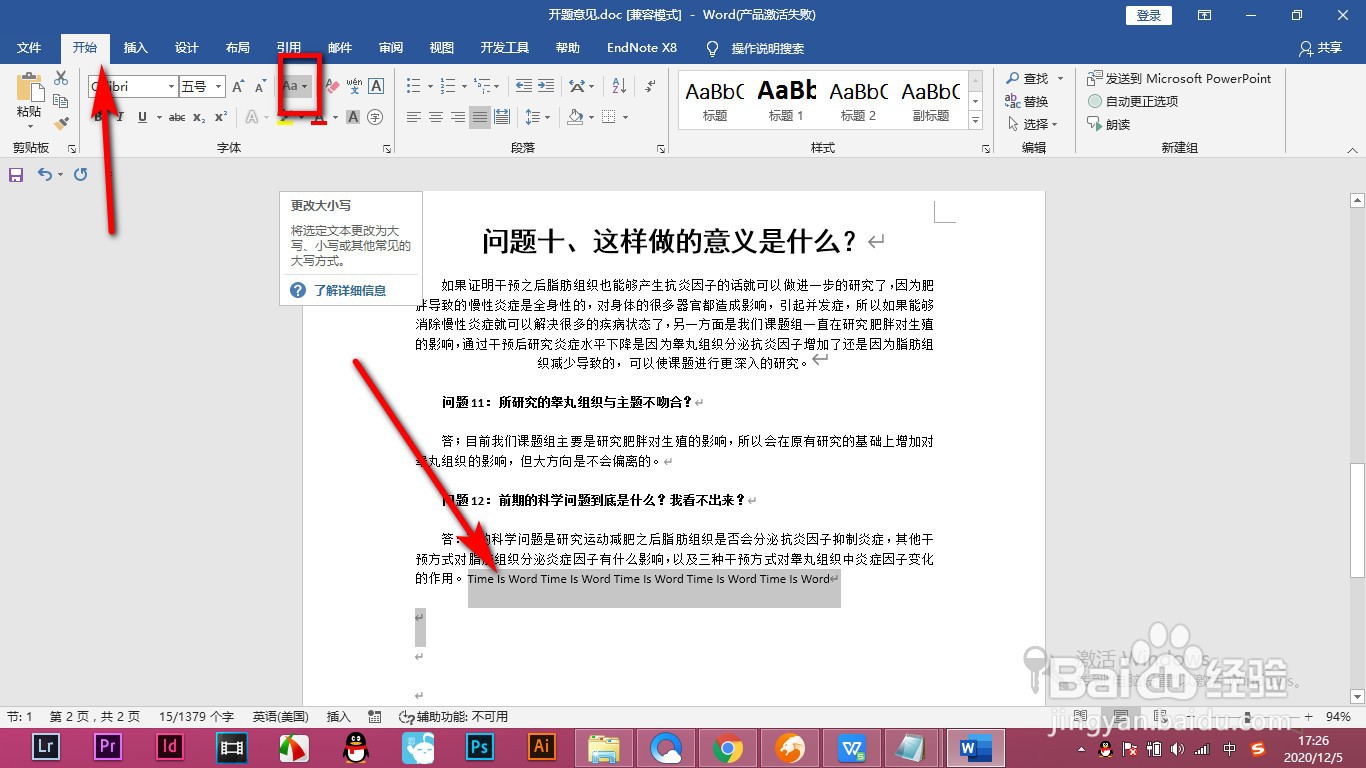Click the Copy icon in clipboard group

coord(61,101)
